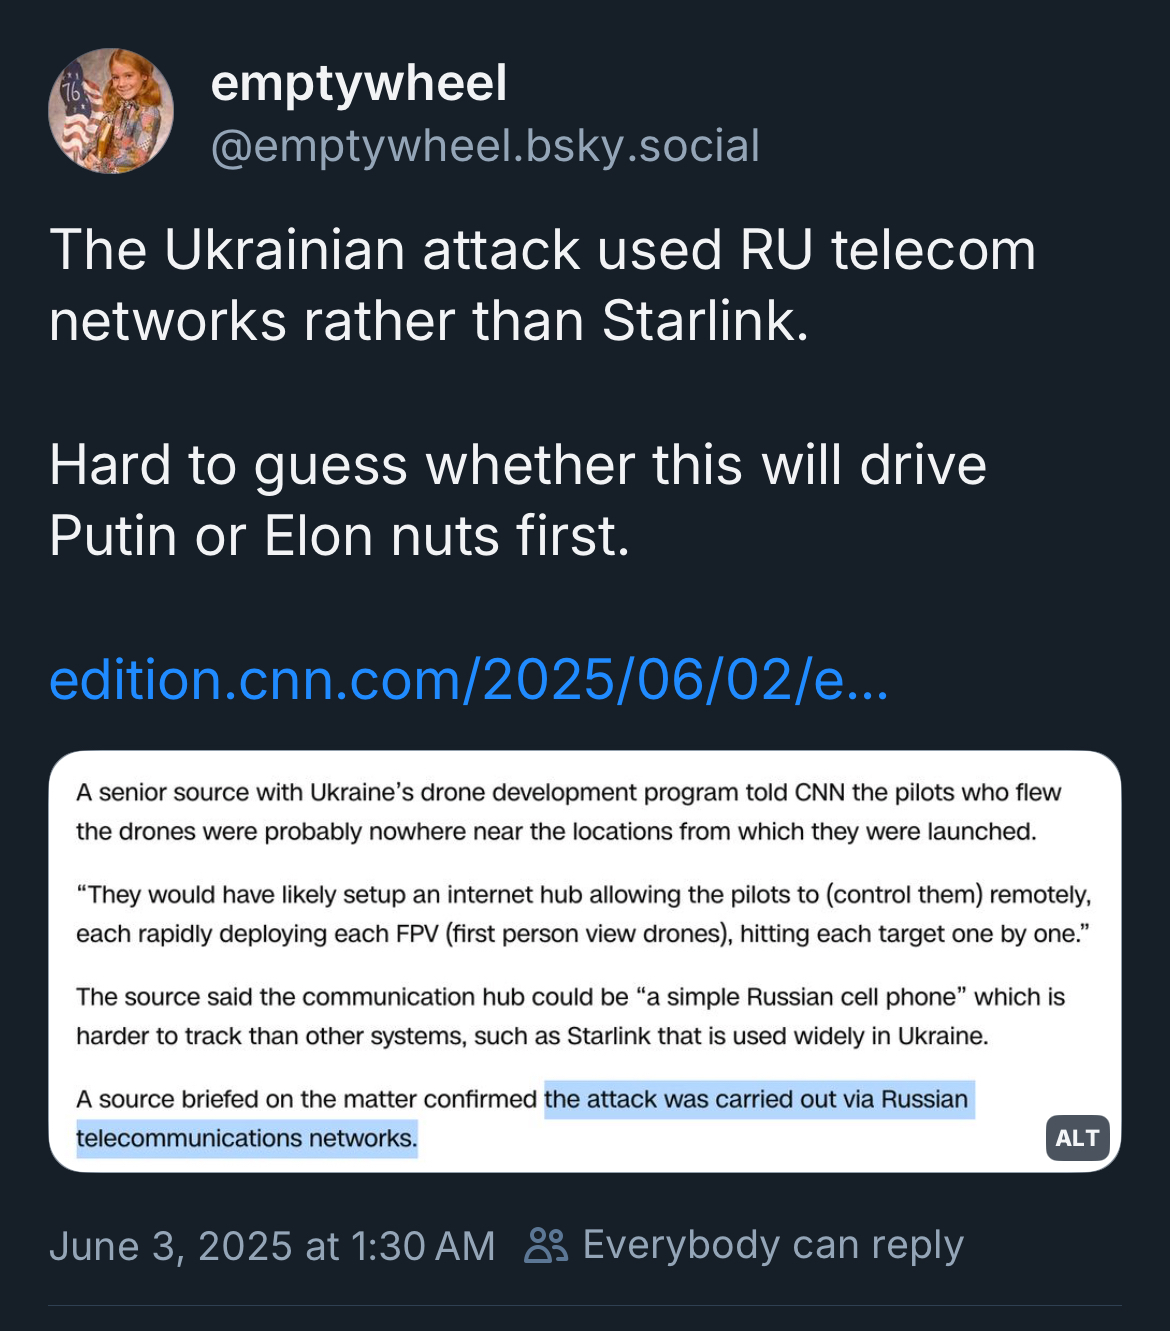Click "Everybody can reply" setting text
Viewport: 1170px width, 1331px height.
tap(773, 1246)
